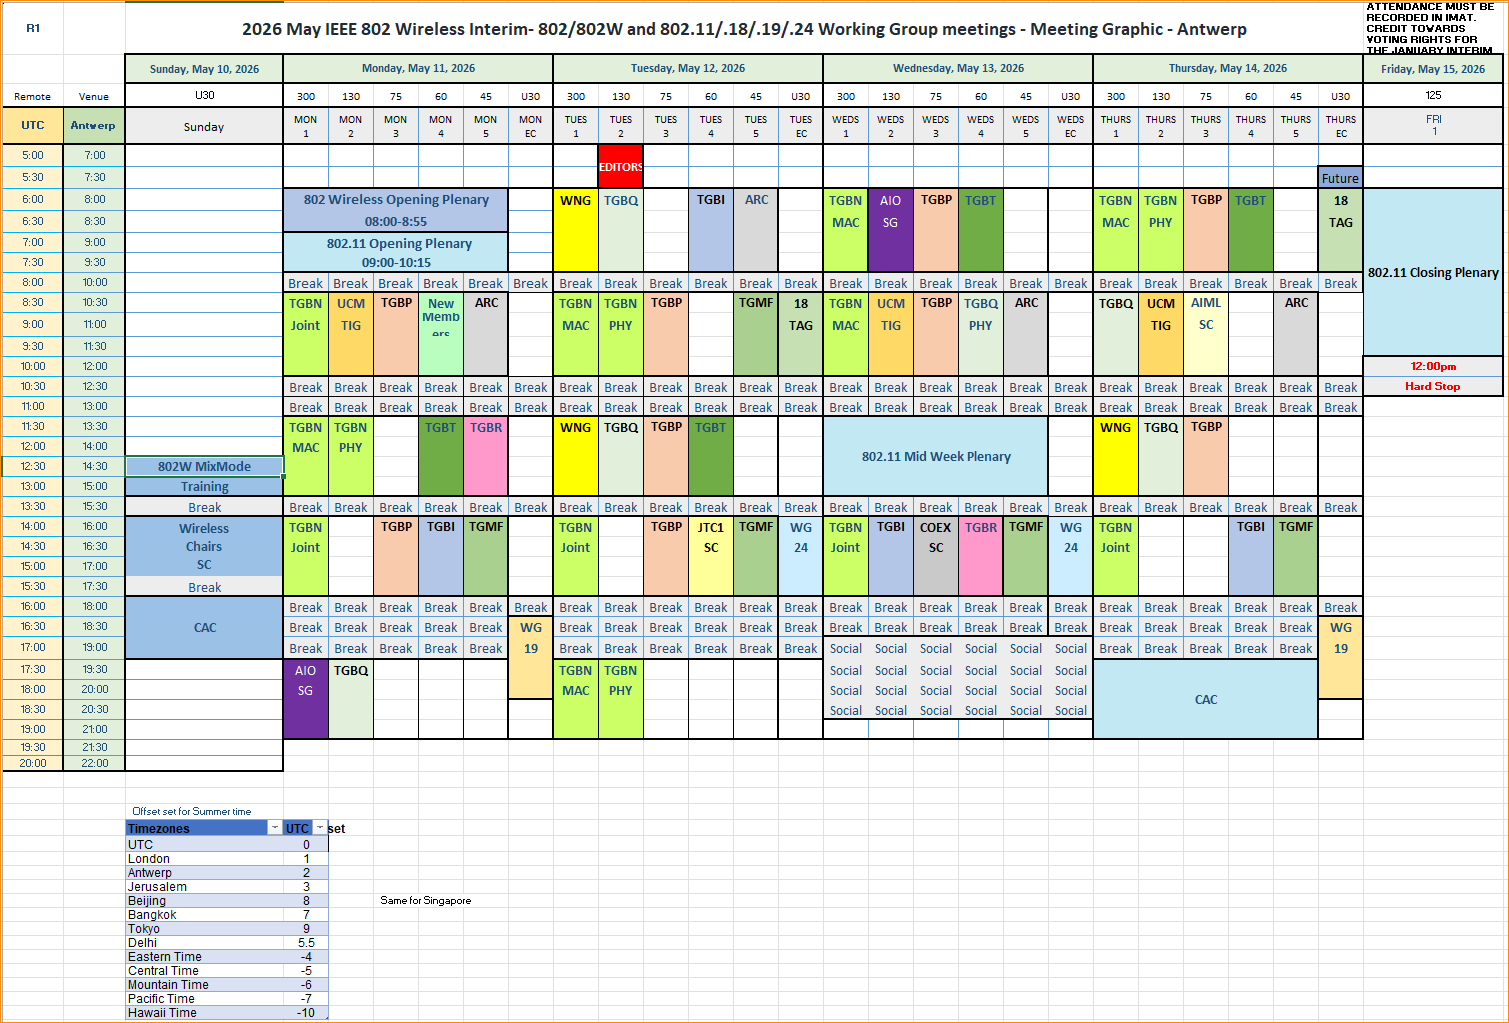Viewport: 1509px width, 1023px height.
Task: Open the Timezones column filter dropdown
Action: click(275, 828)
